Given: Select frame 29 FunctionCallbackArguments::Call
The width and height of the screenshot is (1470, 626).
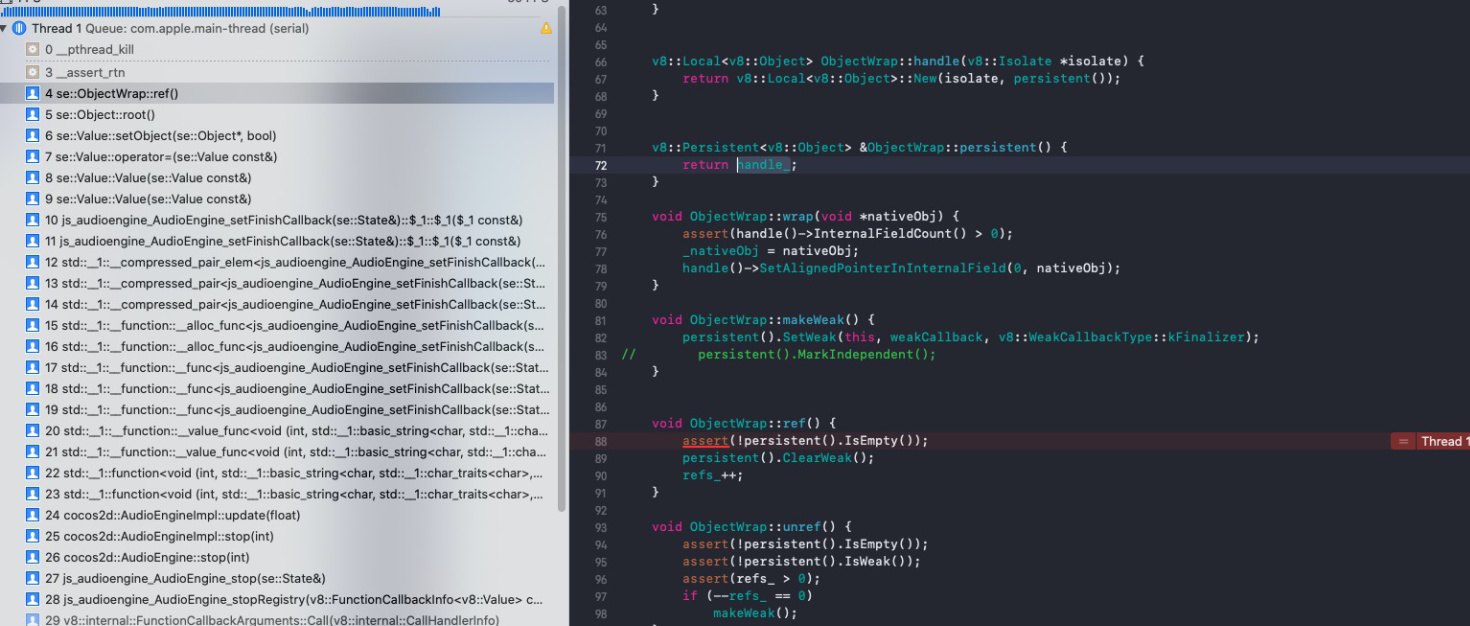Looking at the screenshot, I should [277, 619].
